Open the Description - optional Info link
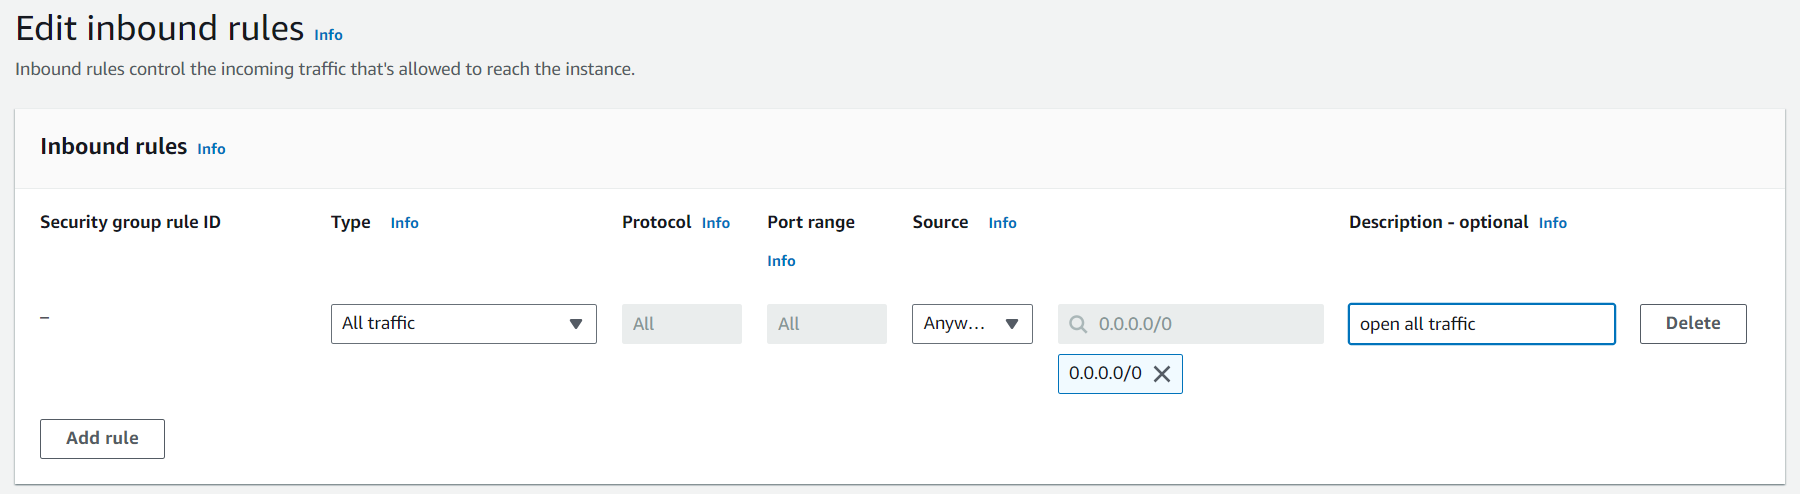The width and height of the screenshot is (1800, 494). 1552,223
